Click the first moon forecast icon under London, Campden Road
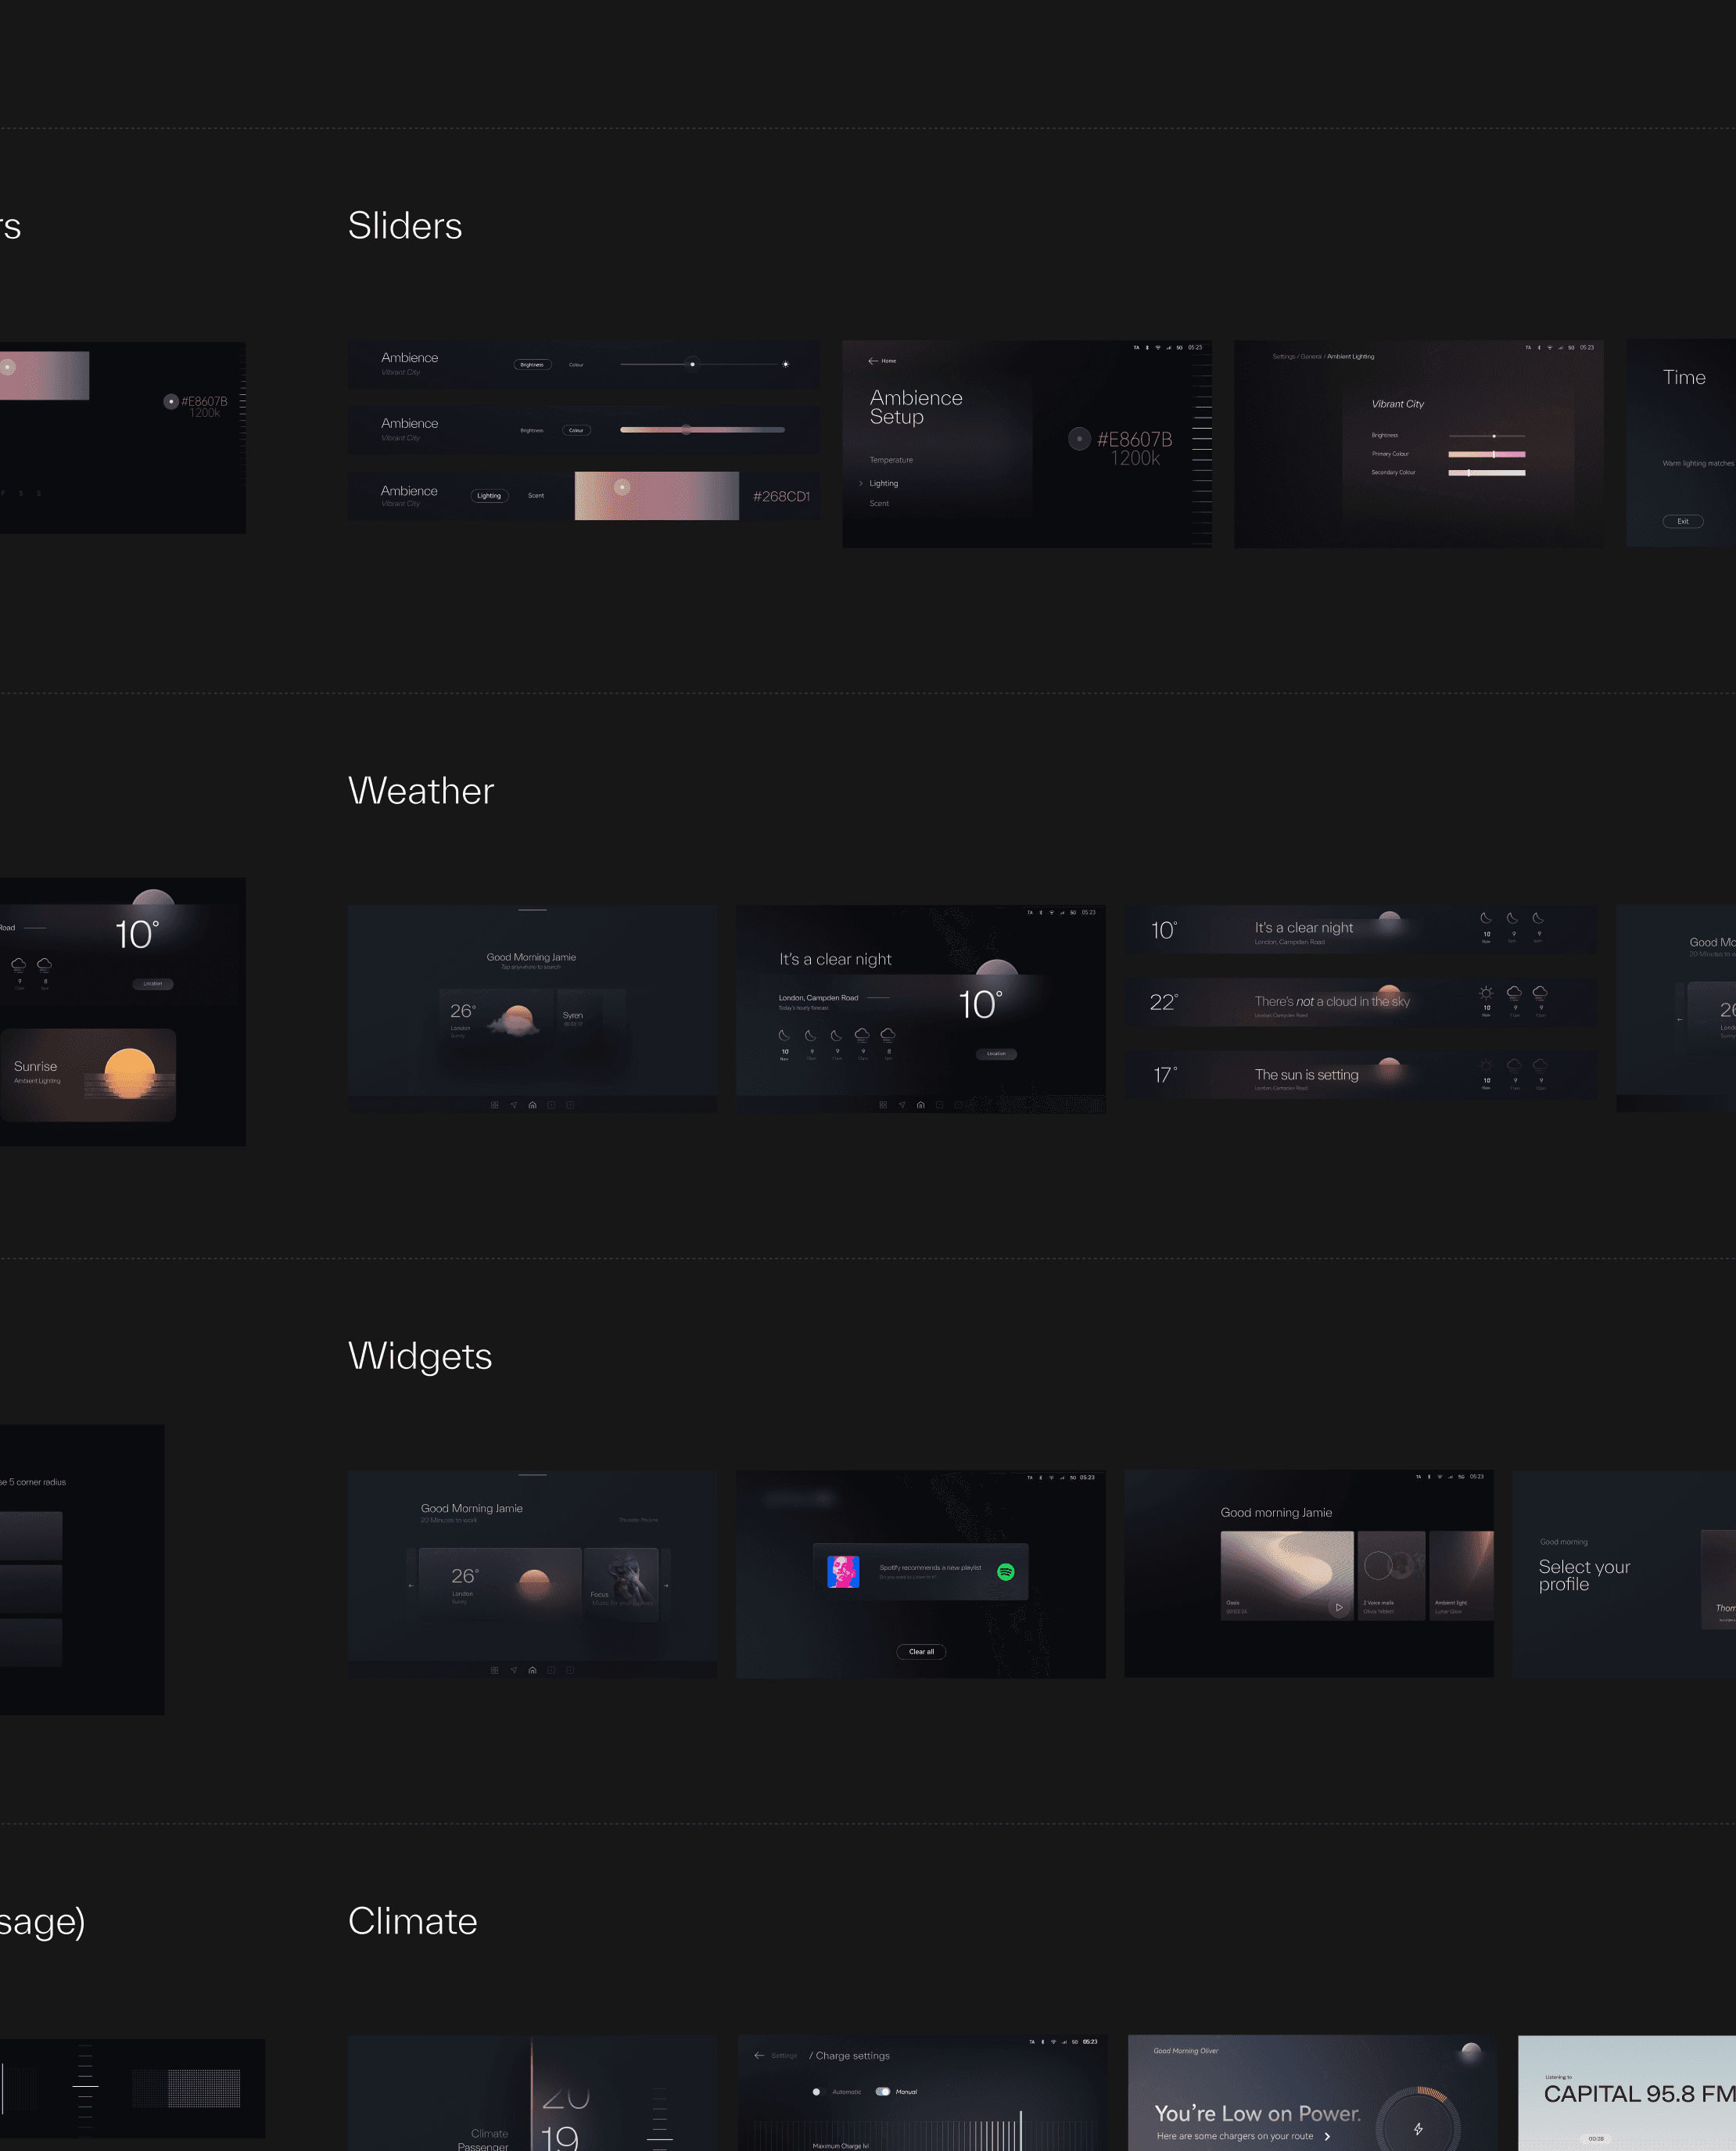Image resolution: width=1736 pixels, height=2151 pixels. click(x=785, y=1035)
